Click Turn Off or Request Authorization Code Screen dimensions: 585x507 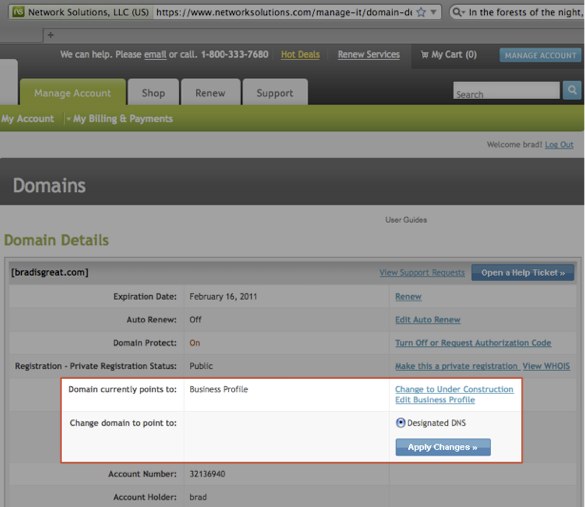pos(473,343)
